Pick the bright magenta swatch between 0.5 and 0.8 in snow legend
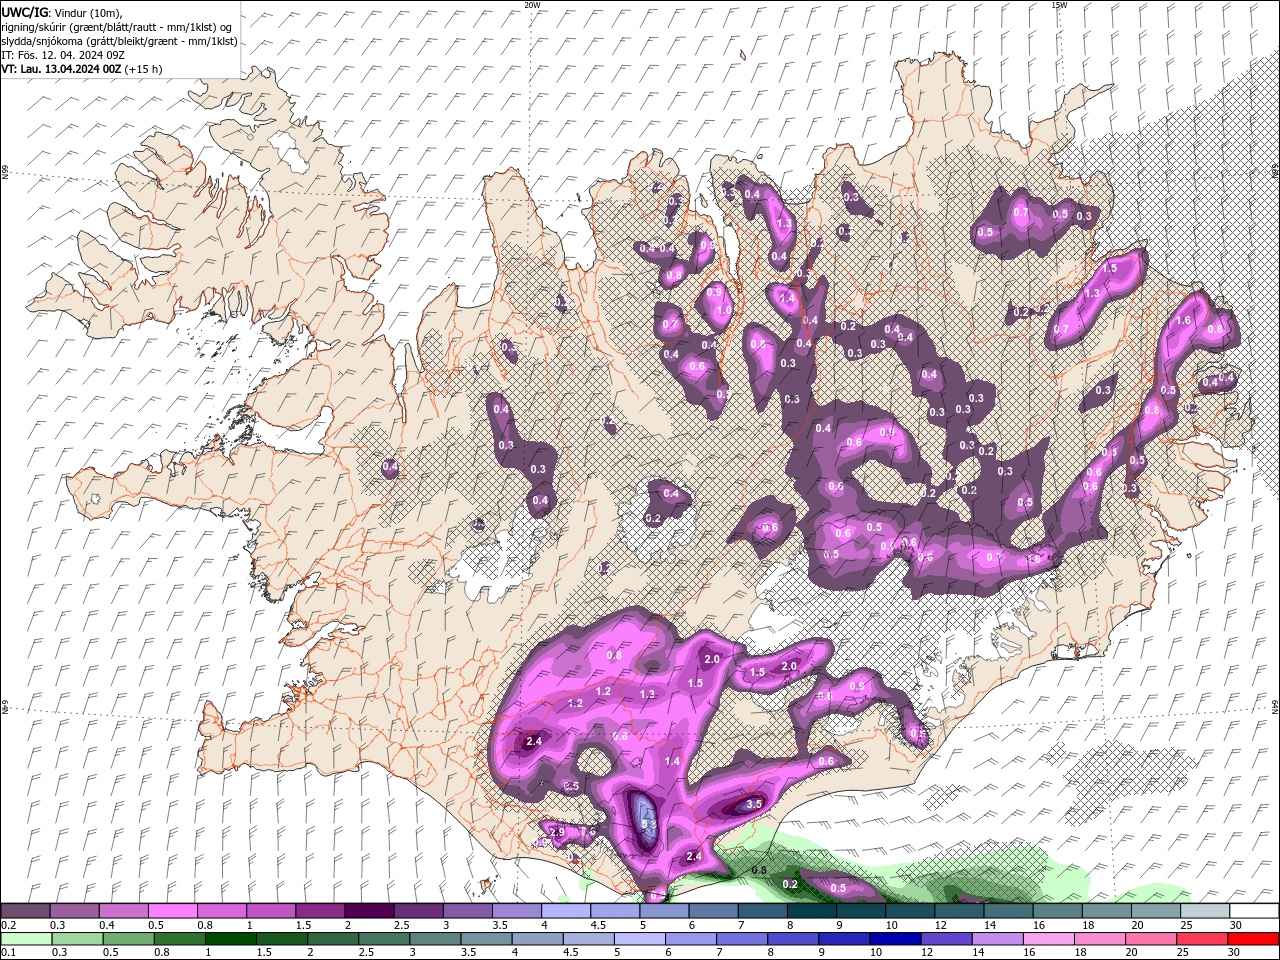 pos(172,911)
